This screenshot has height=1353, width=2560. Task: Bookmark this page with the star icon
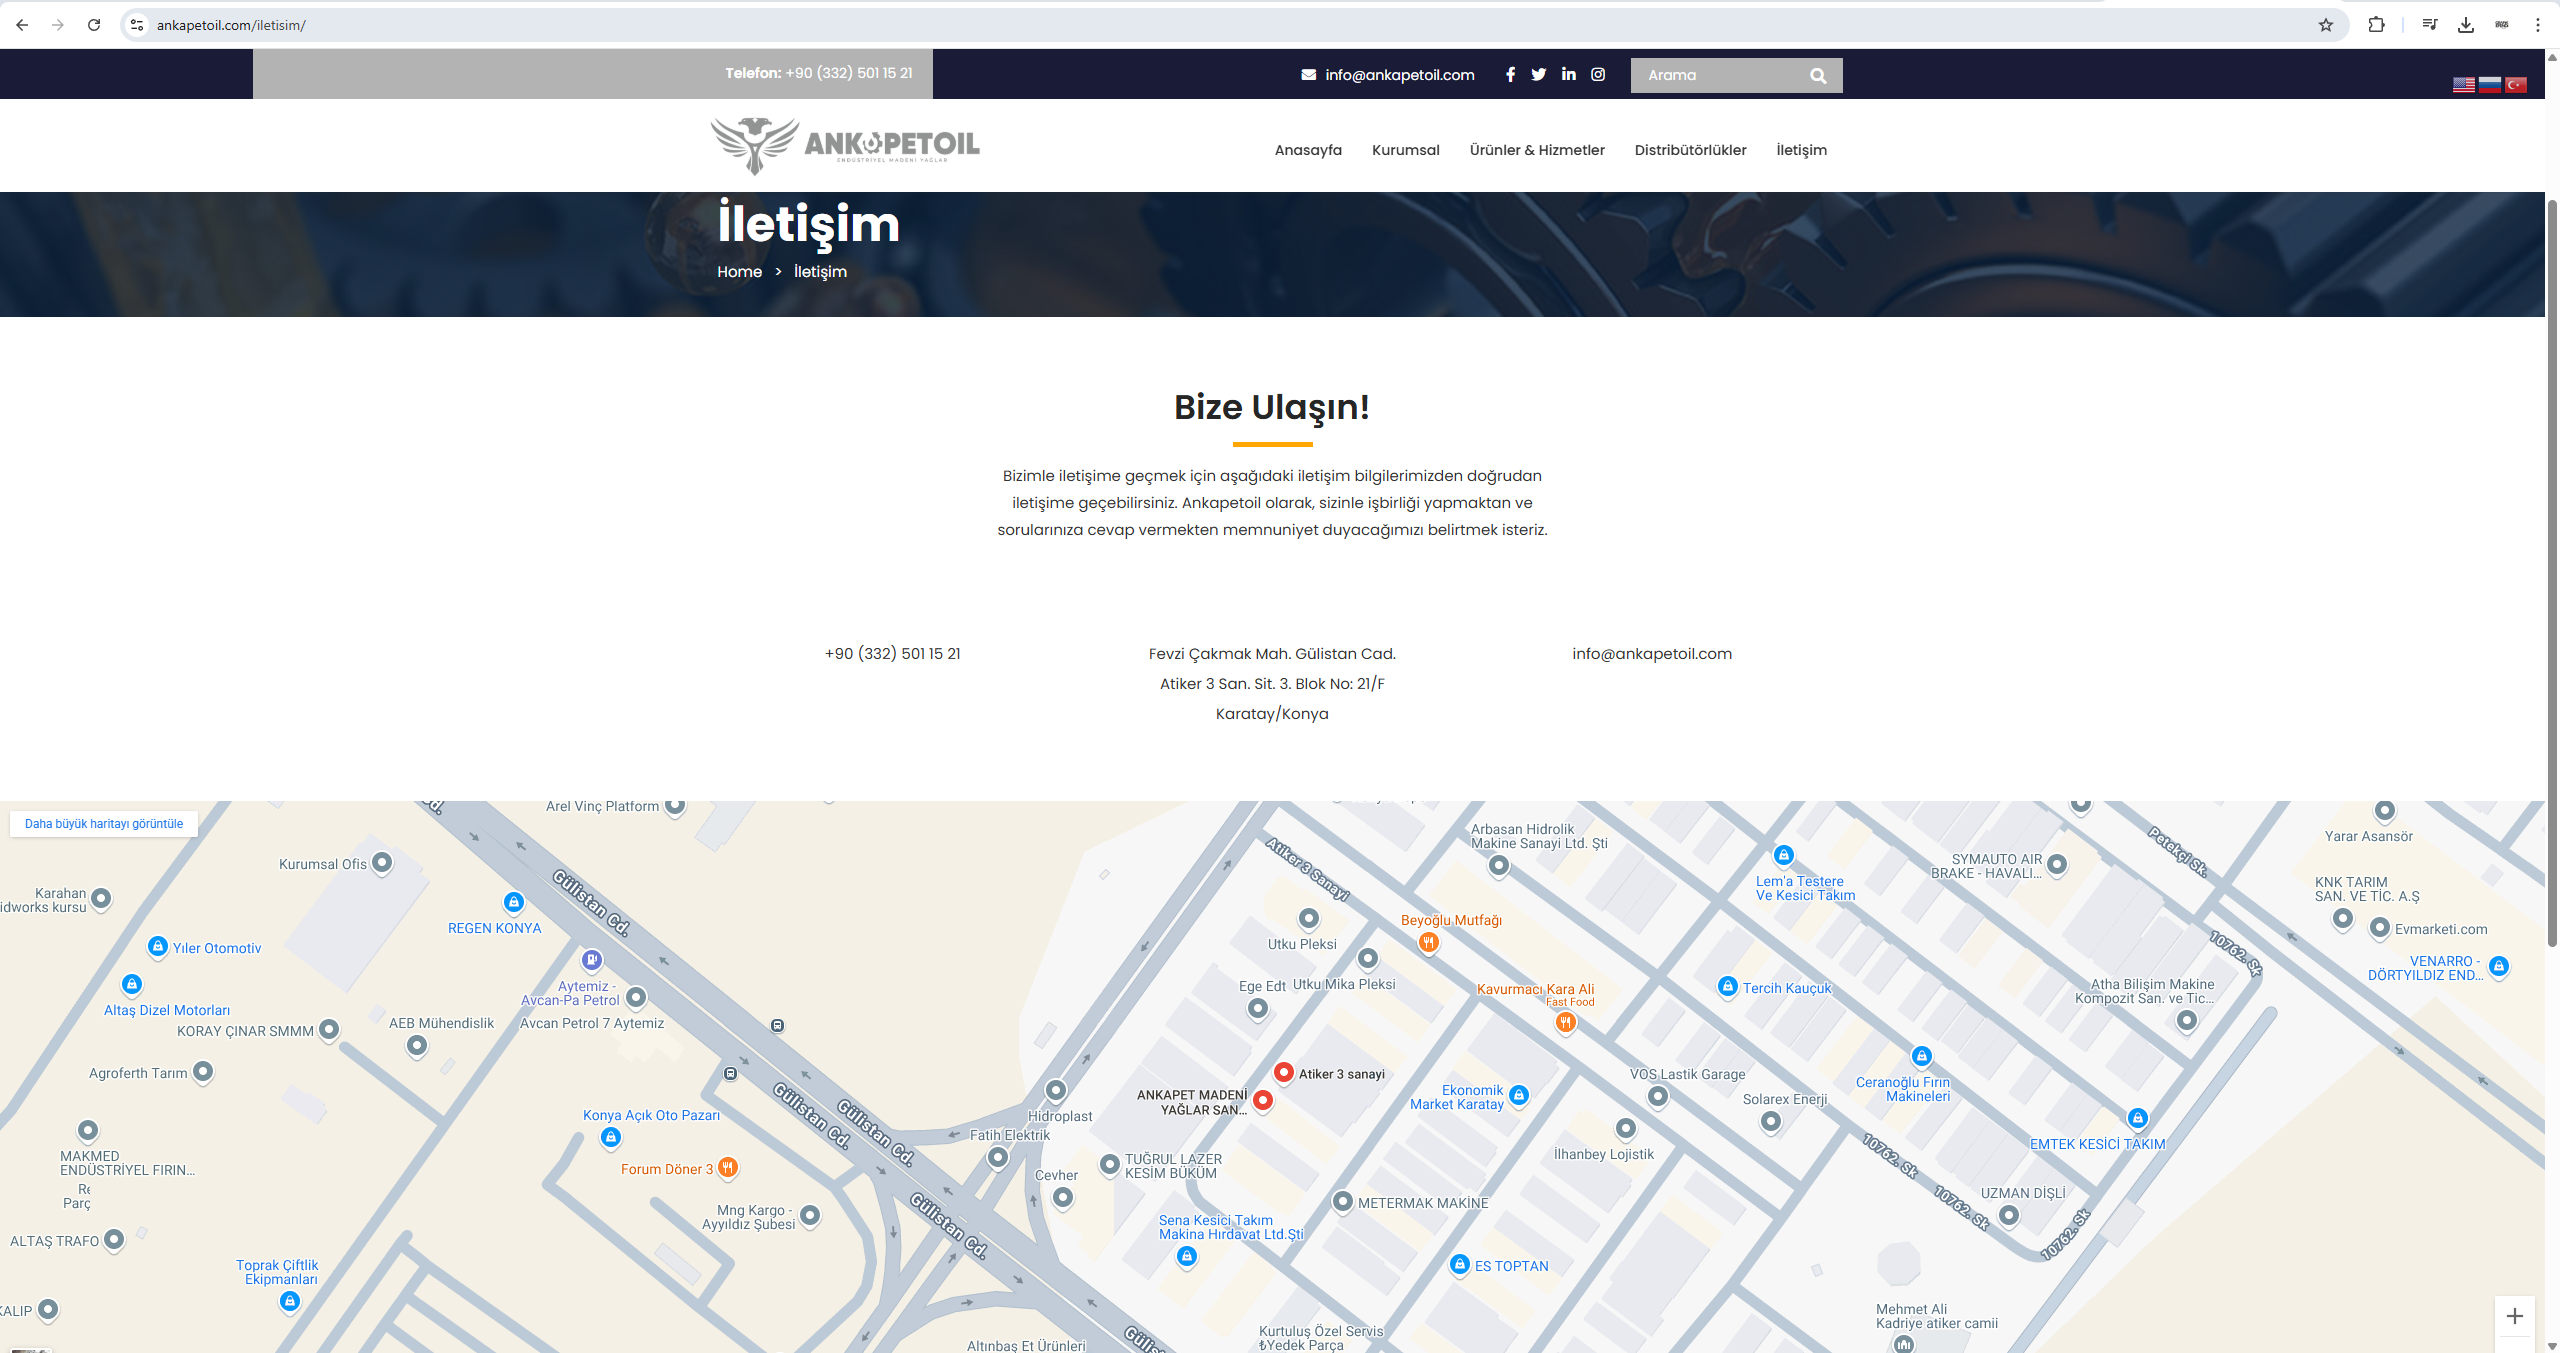(2326, 25)
